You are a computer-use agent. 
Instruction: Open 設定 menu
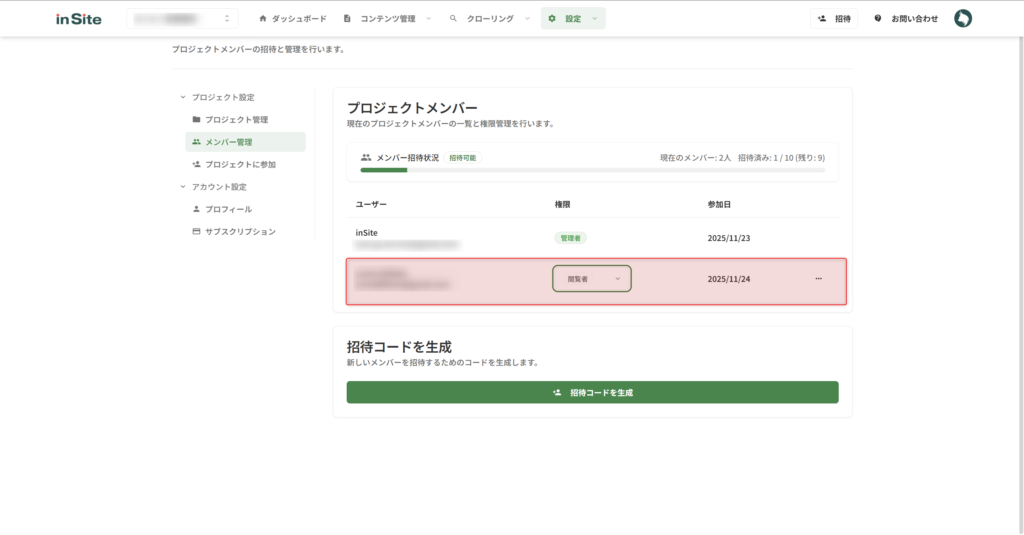(x=573, y=19)
